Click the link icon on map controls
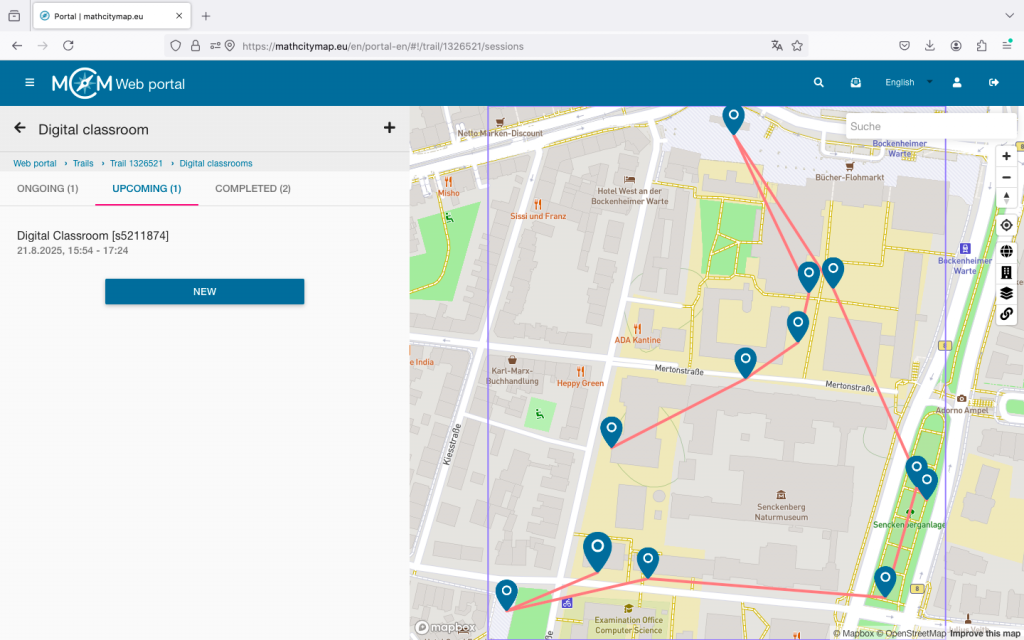 pyautogui.click(x=1006, y=314)
